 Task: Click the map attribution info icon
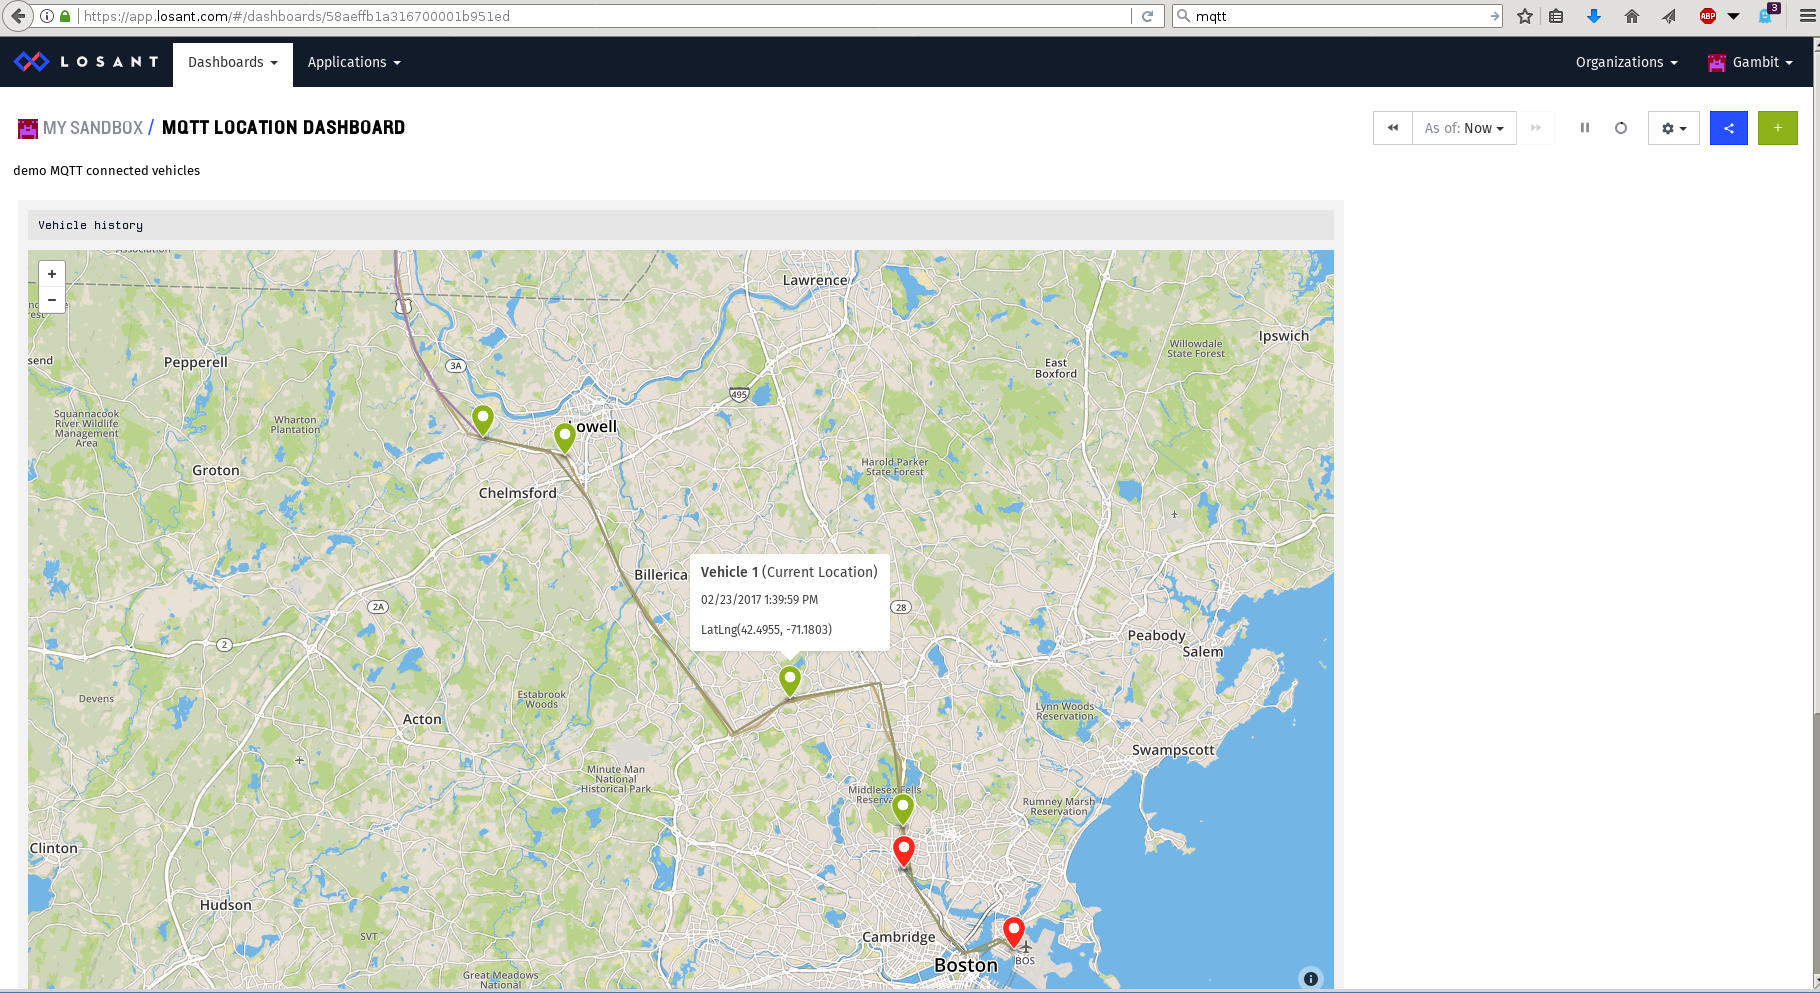point(1310,979)
